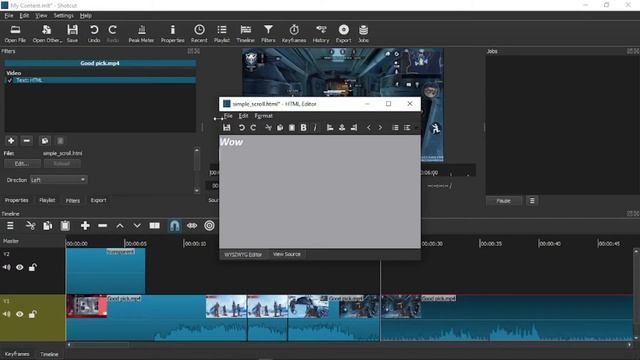Apply bold in the HTML Editor
Image resolution: width=640 pixels, height=360 pixels.
click(303, 128)
